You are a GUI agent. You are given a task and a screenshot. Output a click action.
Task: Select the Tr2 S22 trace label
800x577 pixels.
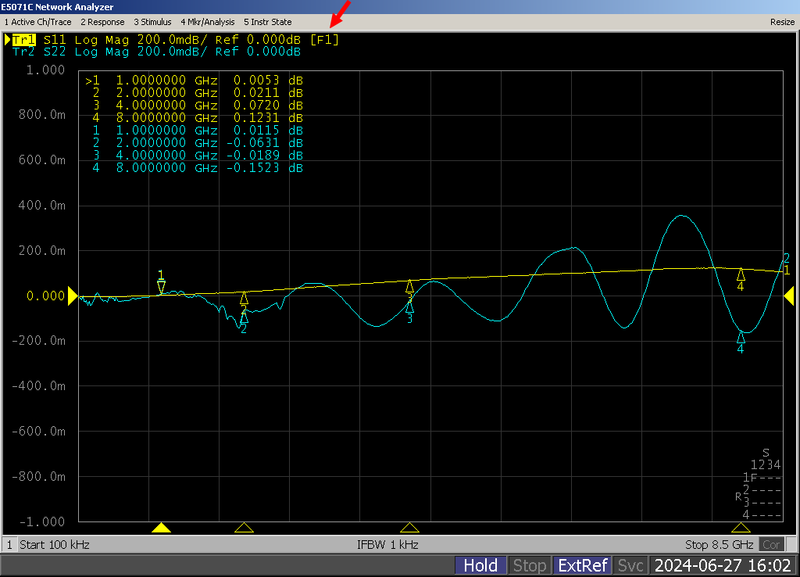25,53
